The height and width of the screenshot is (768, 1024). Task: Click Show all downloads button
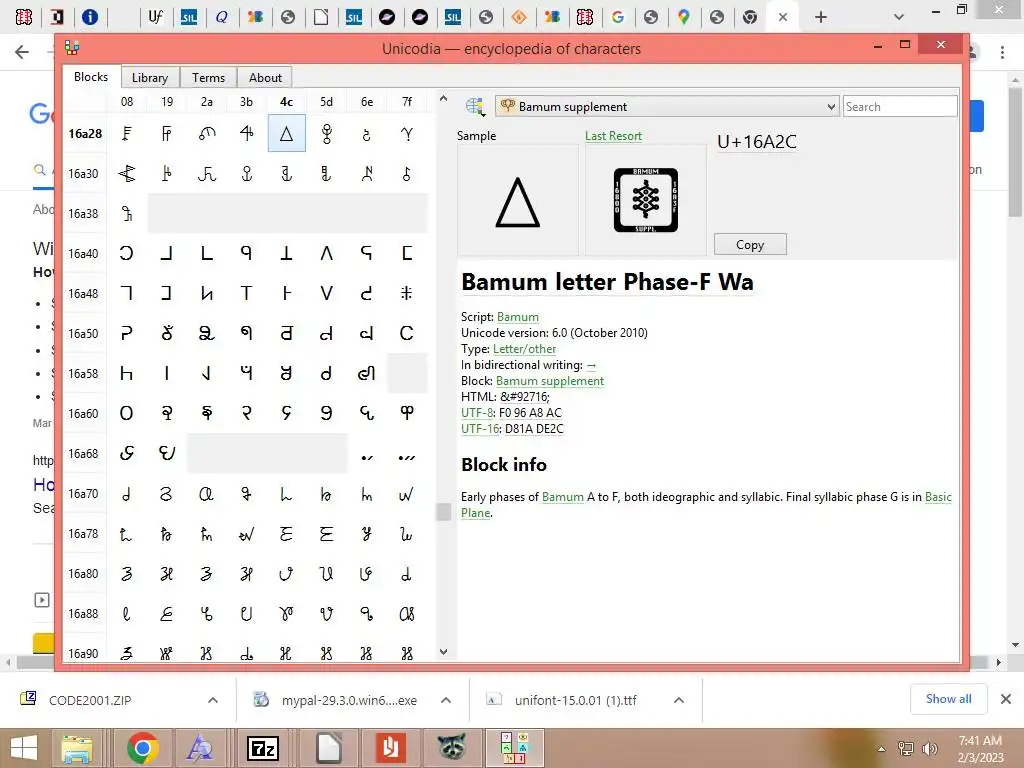pyautogui.click(x=948, y=699)
